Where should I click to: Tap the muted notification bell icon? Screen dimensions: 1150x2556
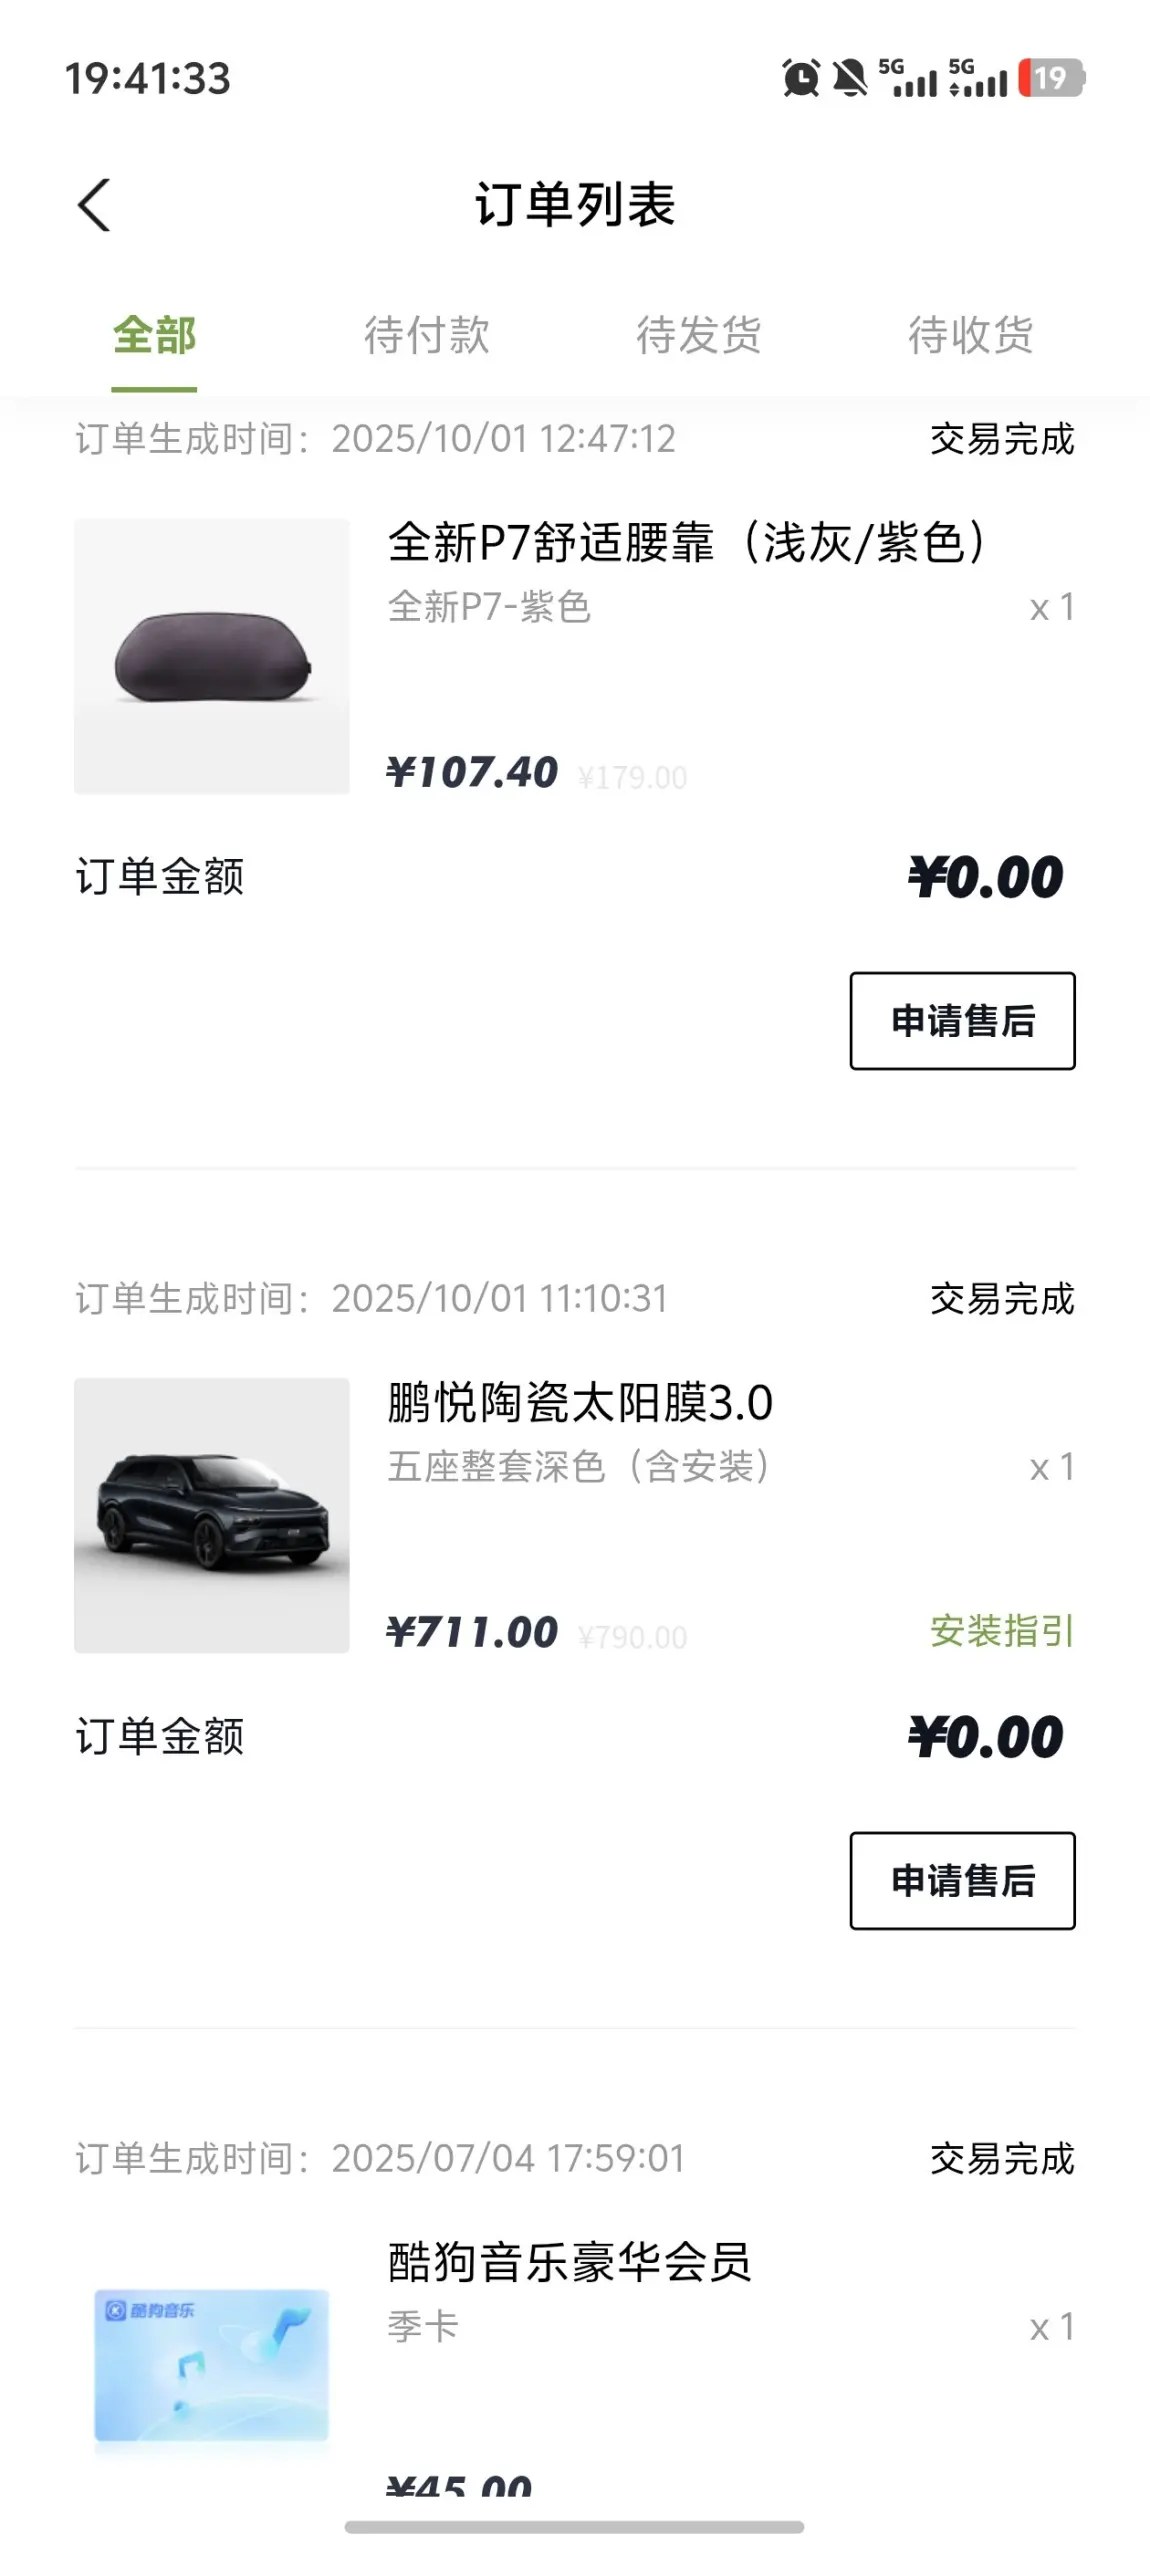point(850,78)
